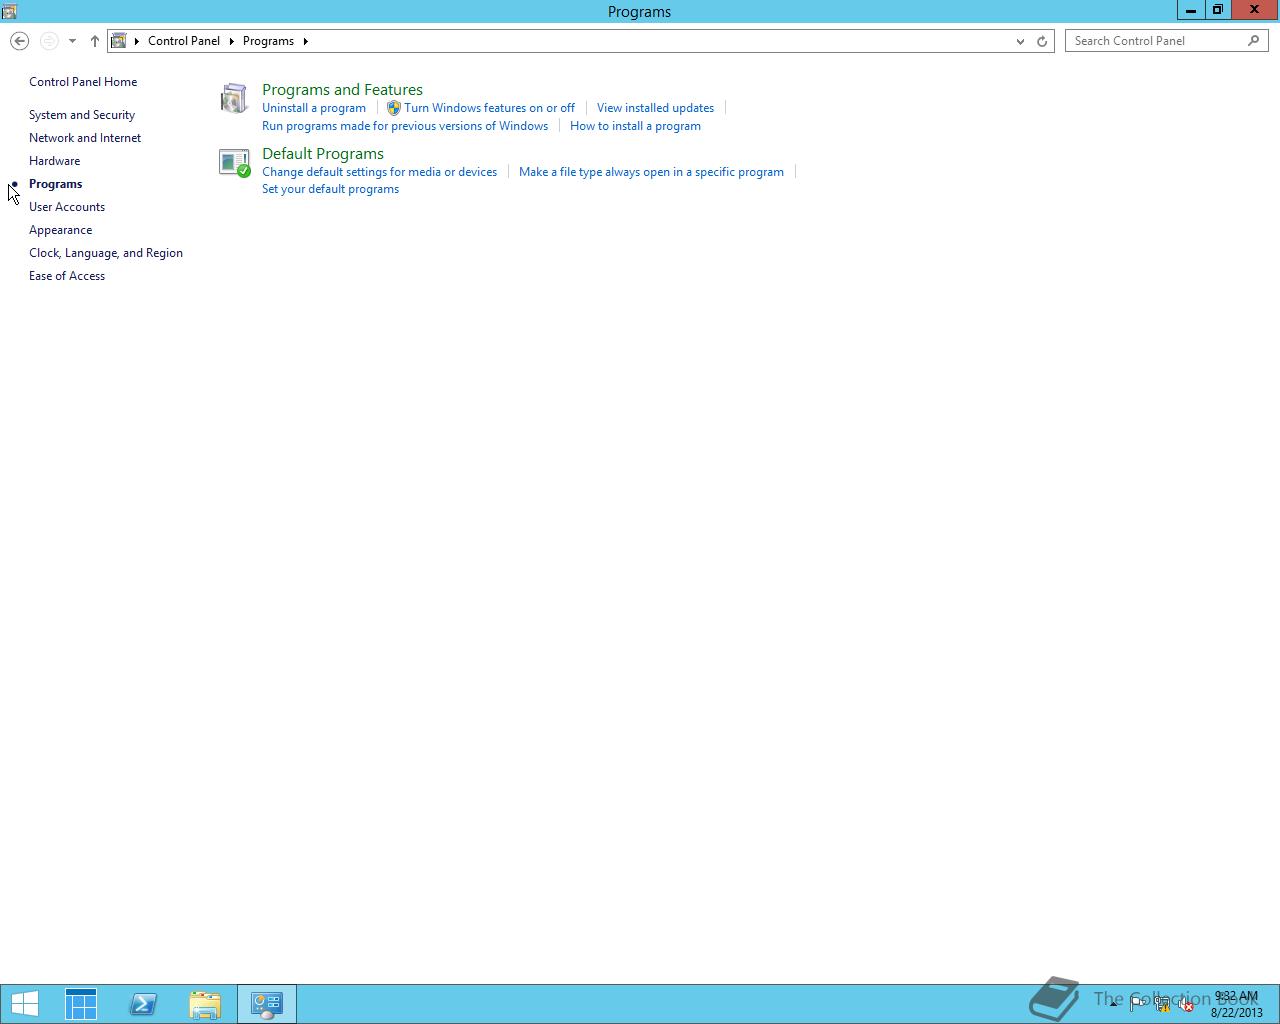Open Clock, Language, and Region category
This screenshot has width=1280, height=1024.
[106, 253]
